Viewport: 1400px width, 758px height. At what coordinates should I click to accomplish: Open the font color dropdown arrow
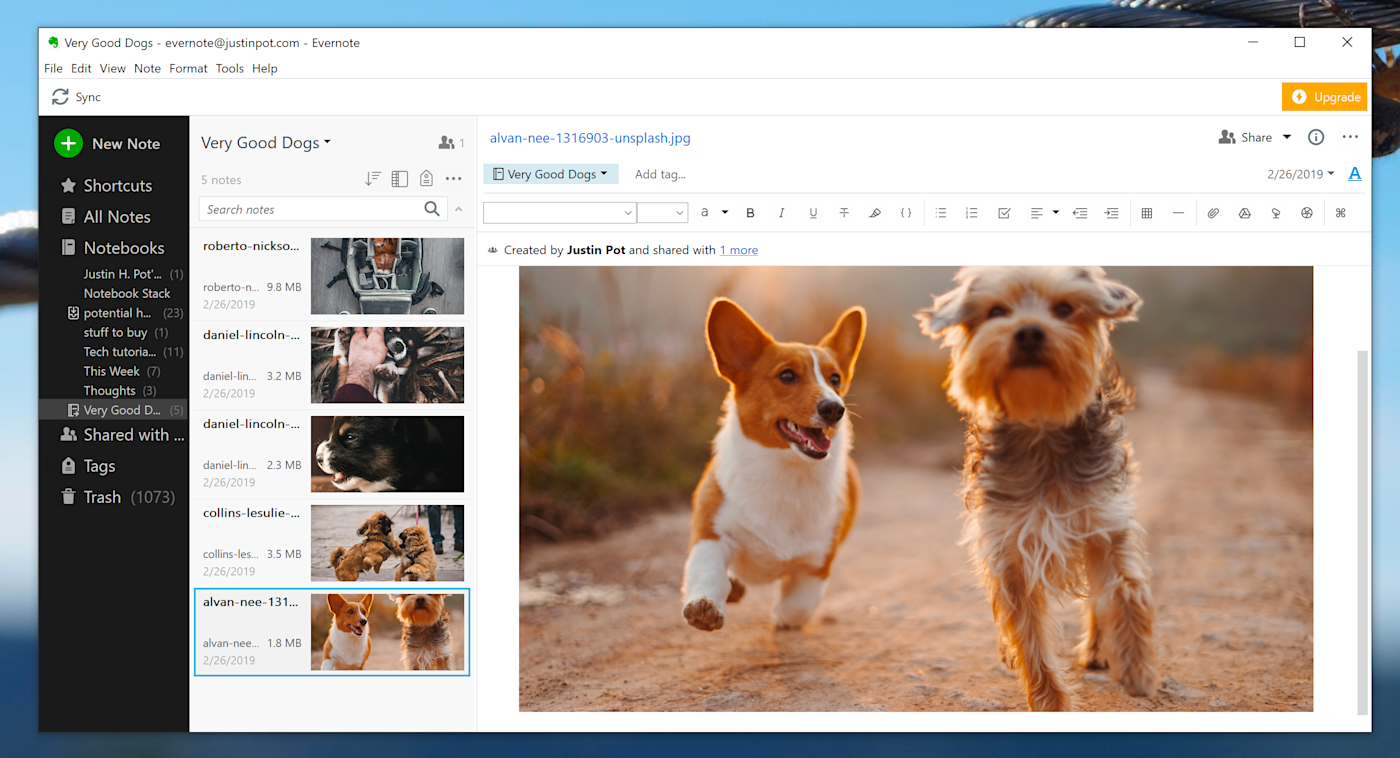(725, 213)
